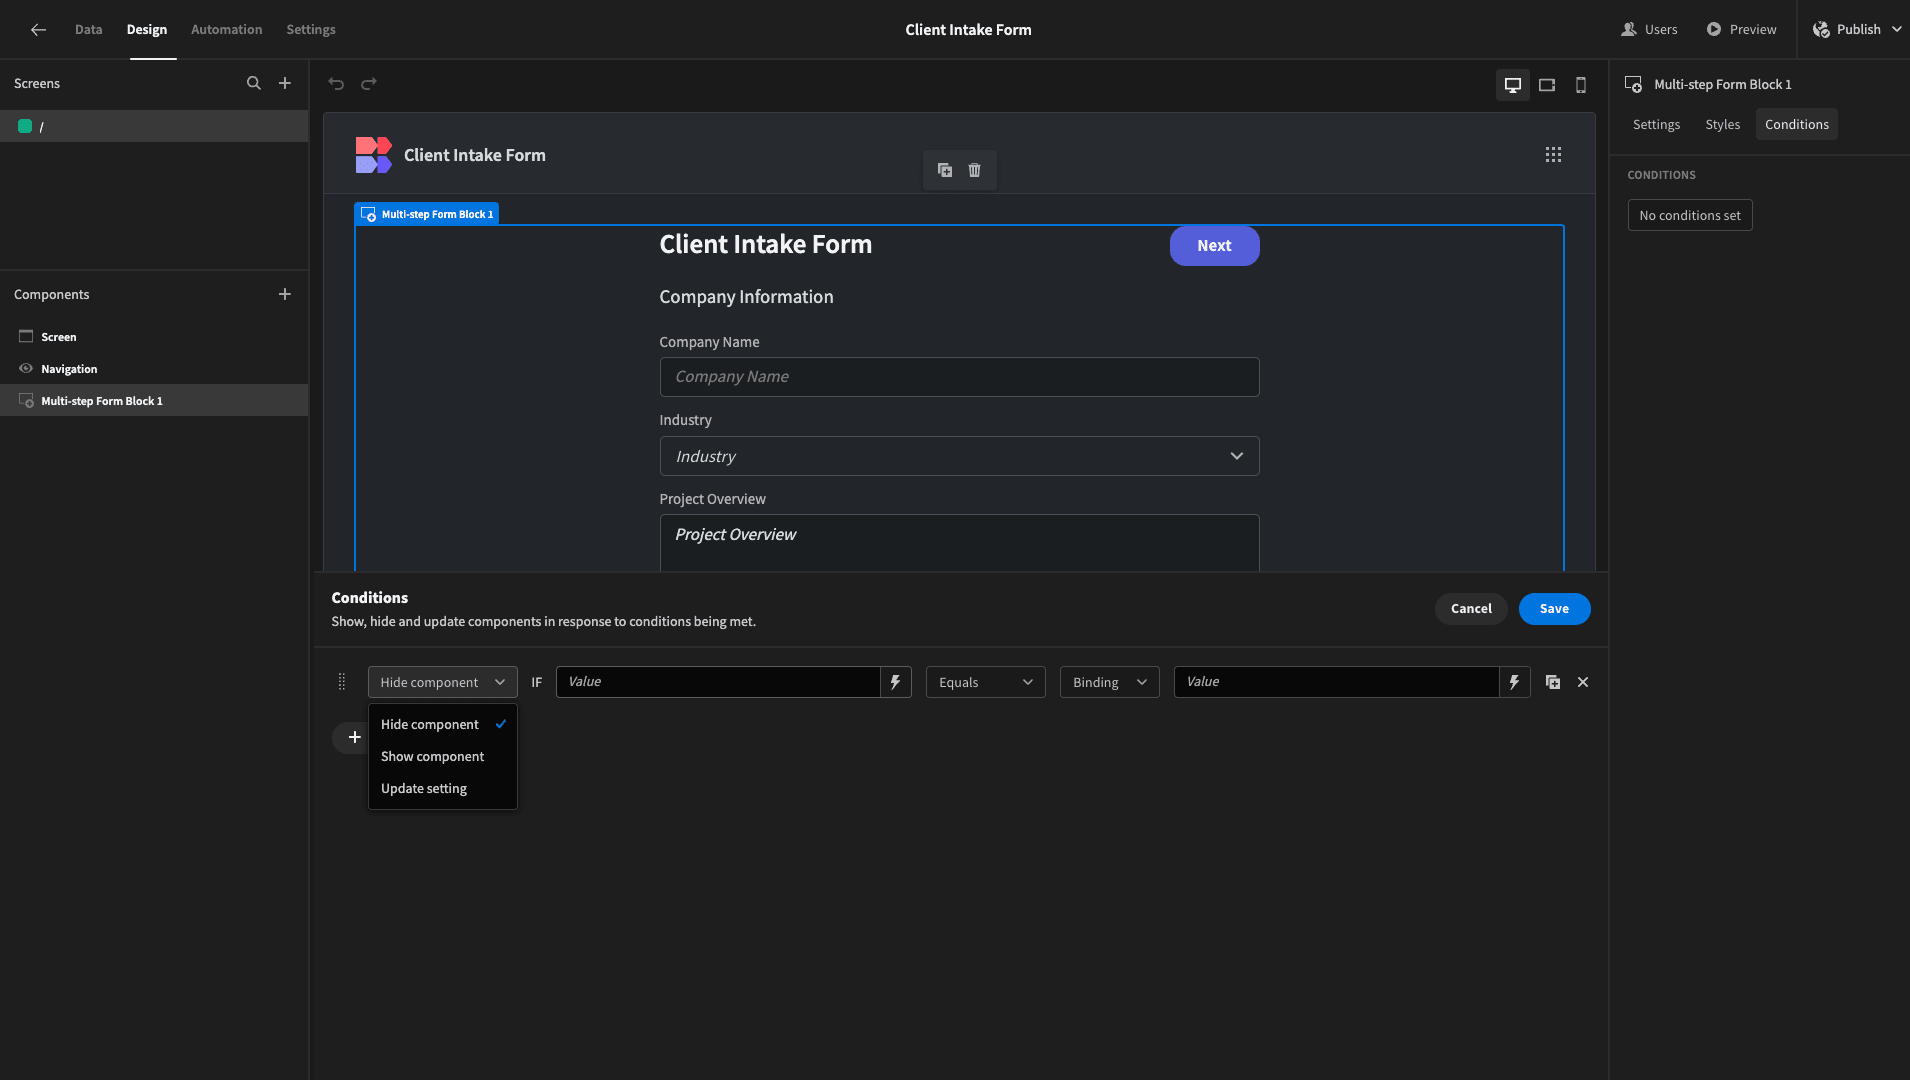This screenshot has width=1910, height=1080.
Task: Grab the condition drag handle
Action: (342, 682)
